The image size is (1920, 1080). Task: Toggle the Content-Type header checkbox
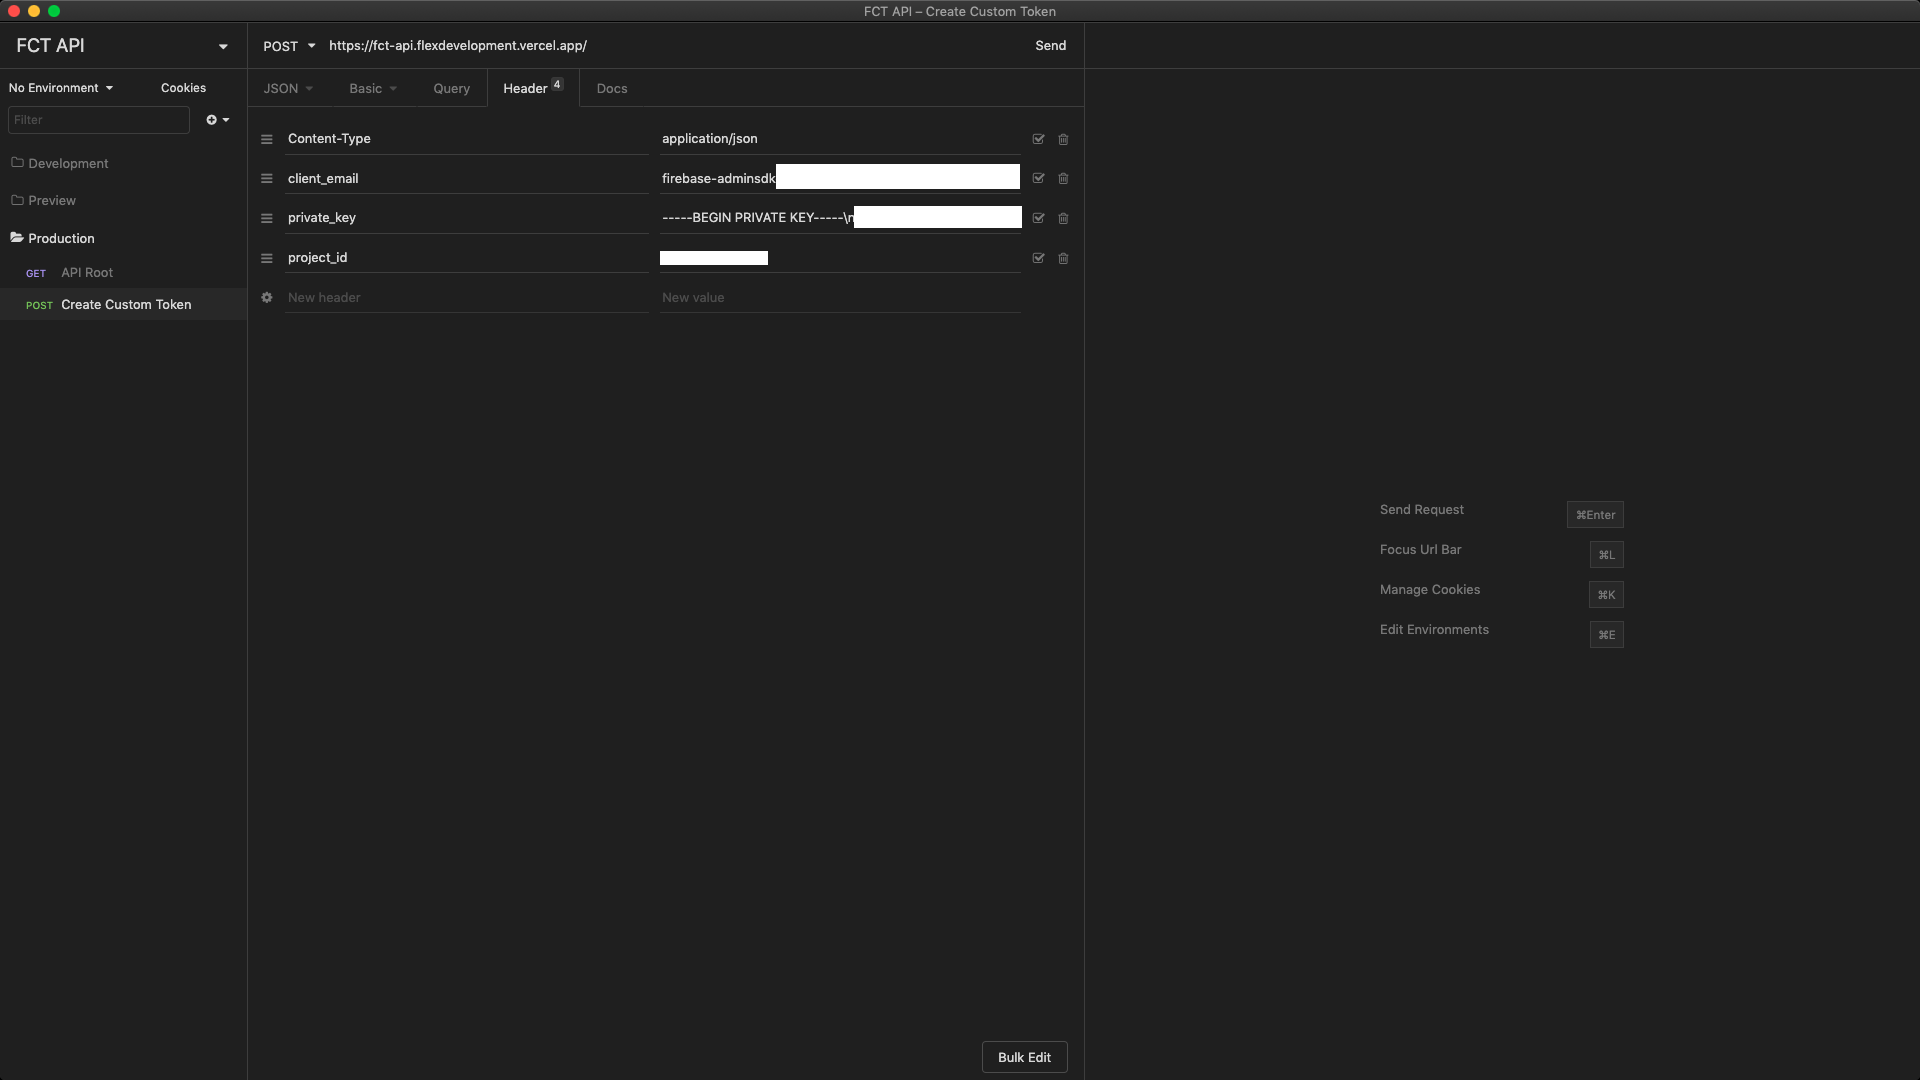1038,139
